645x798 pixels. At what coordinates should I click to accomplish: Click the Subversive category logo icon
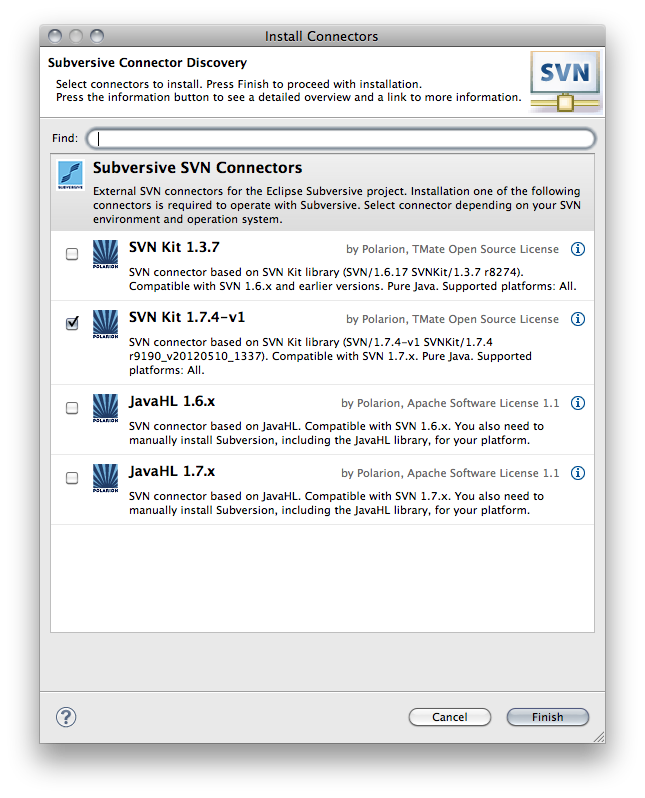click(x=70, y=175)
